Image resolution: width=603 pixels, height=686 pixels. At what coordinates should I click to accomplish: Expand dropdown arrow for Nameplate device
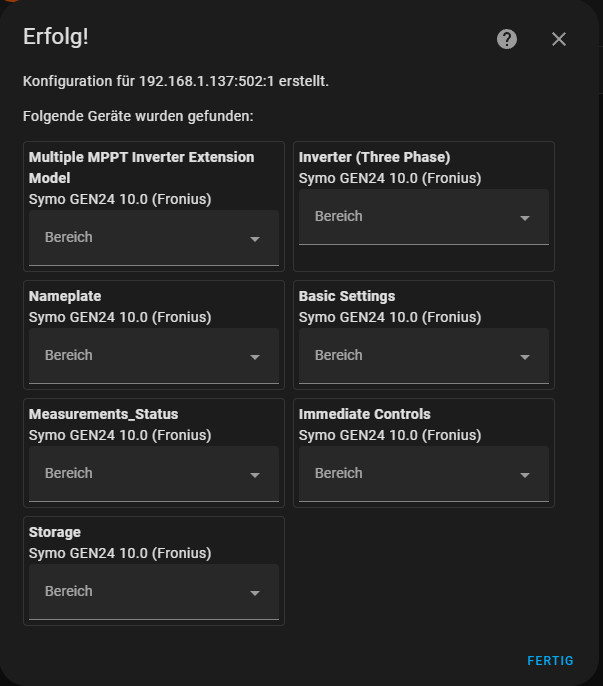pyautogui.click(x=255, y=357)
